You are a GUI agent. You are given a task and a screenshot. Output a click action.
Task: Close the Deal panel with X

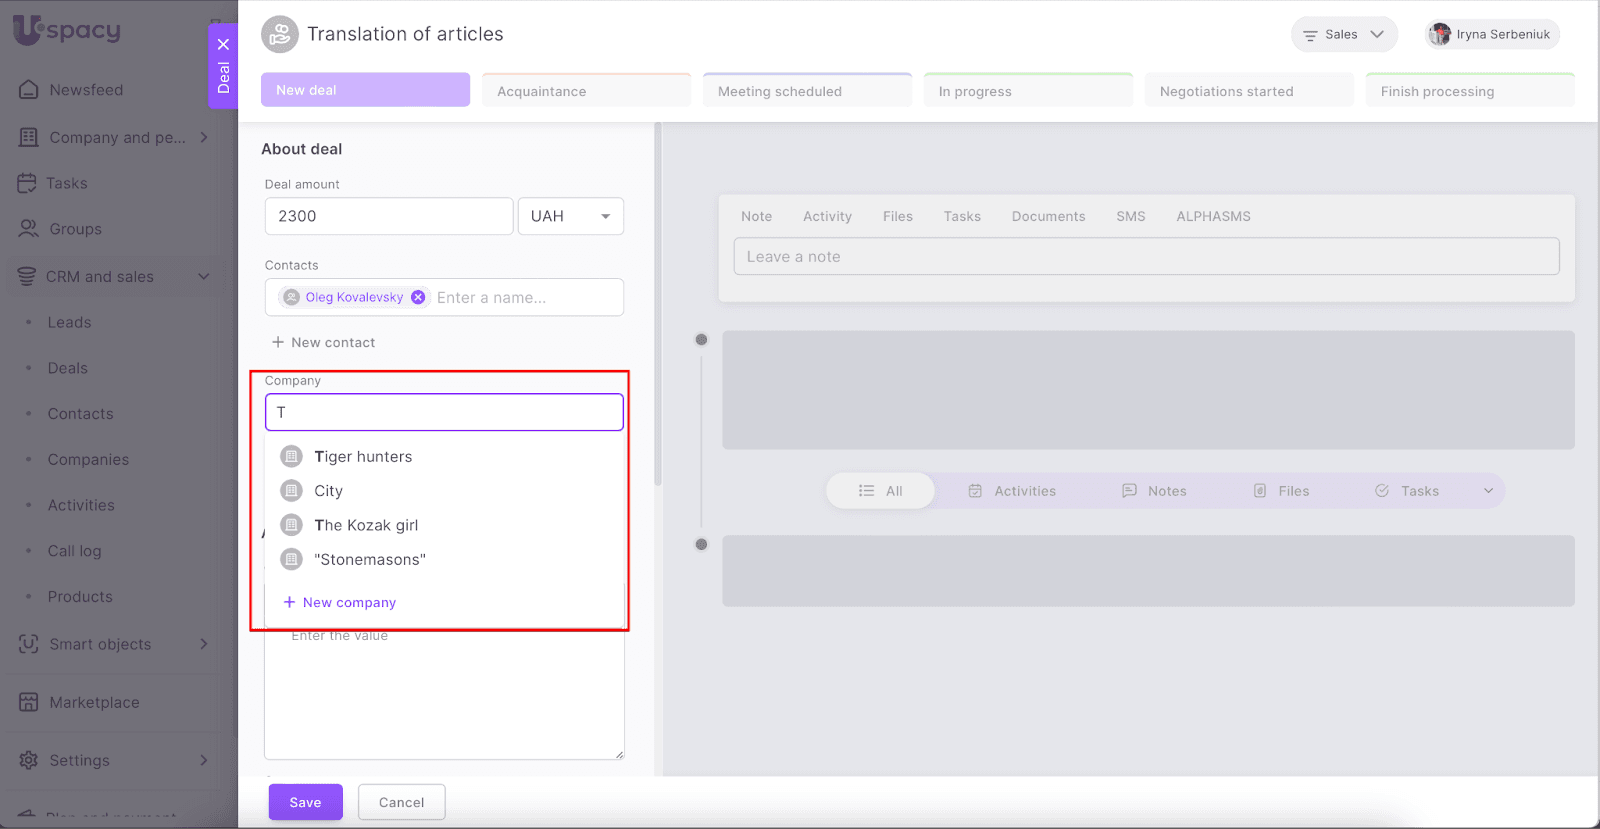pyautogui.click(x=223, y=44)
